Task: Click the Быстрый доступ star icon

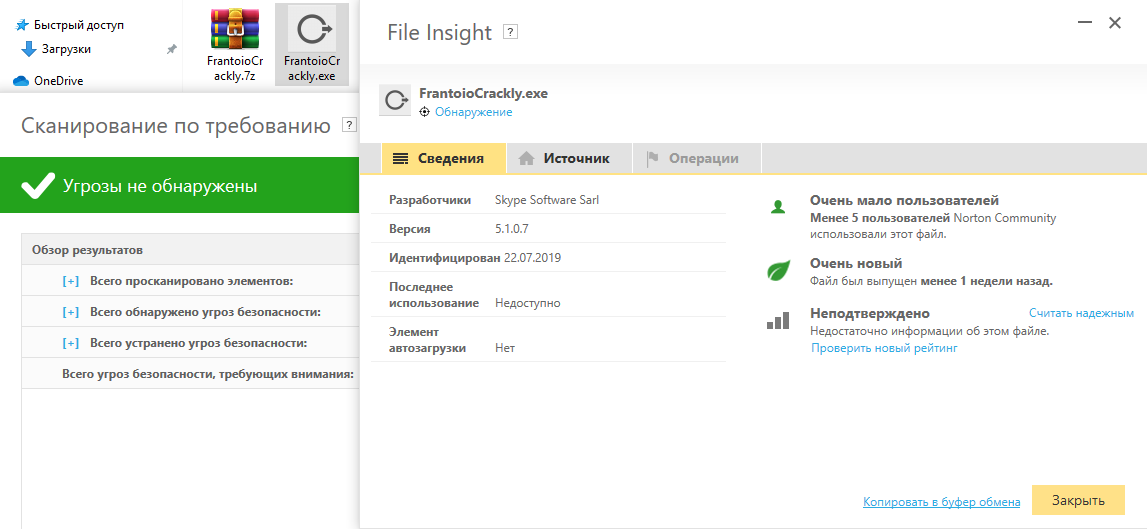Action: (22, 25)
